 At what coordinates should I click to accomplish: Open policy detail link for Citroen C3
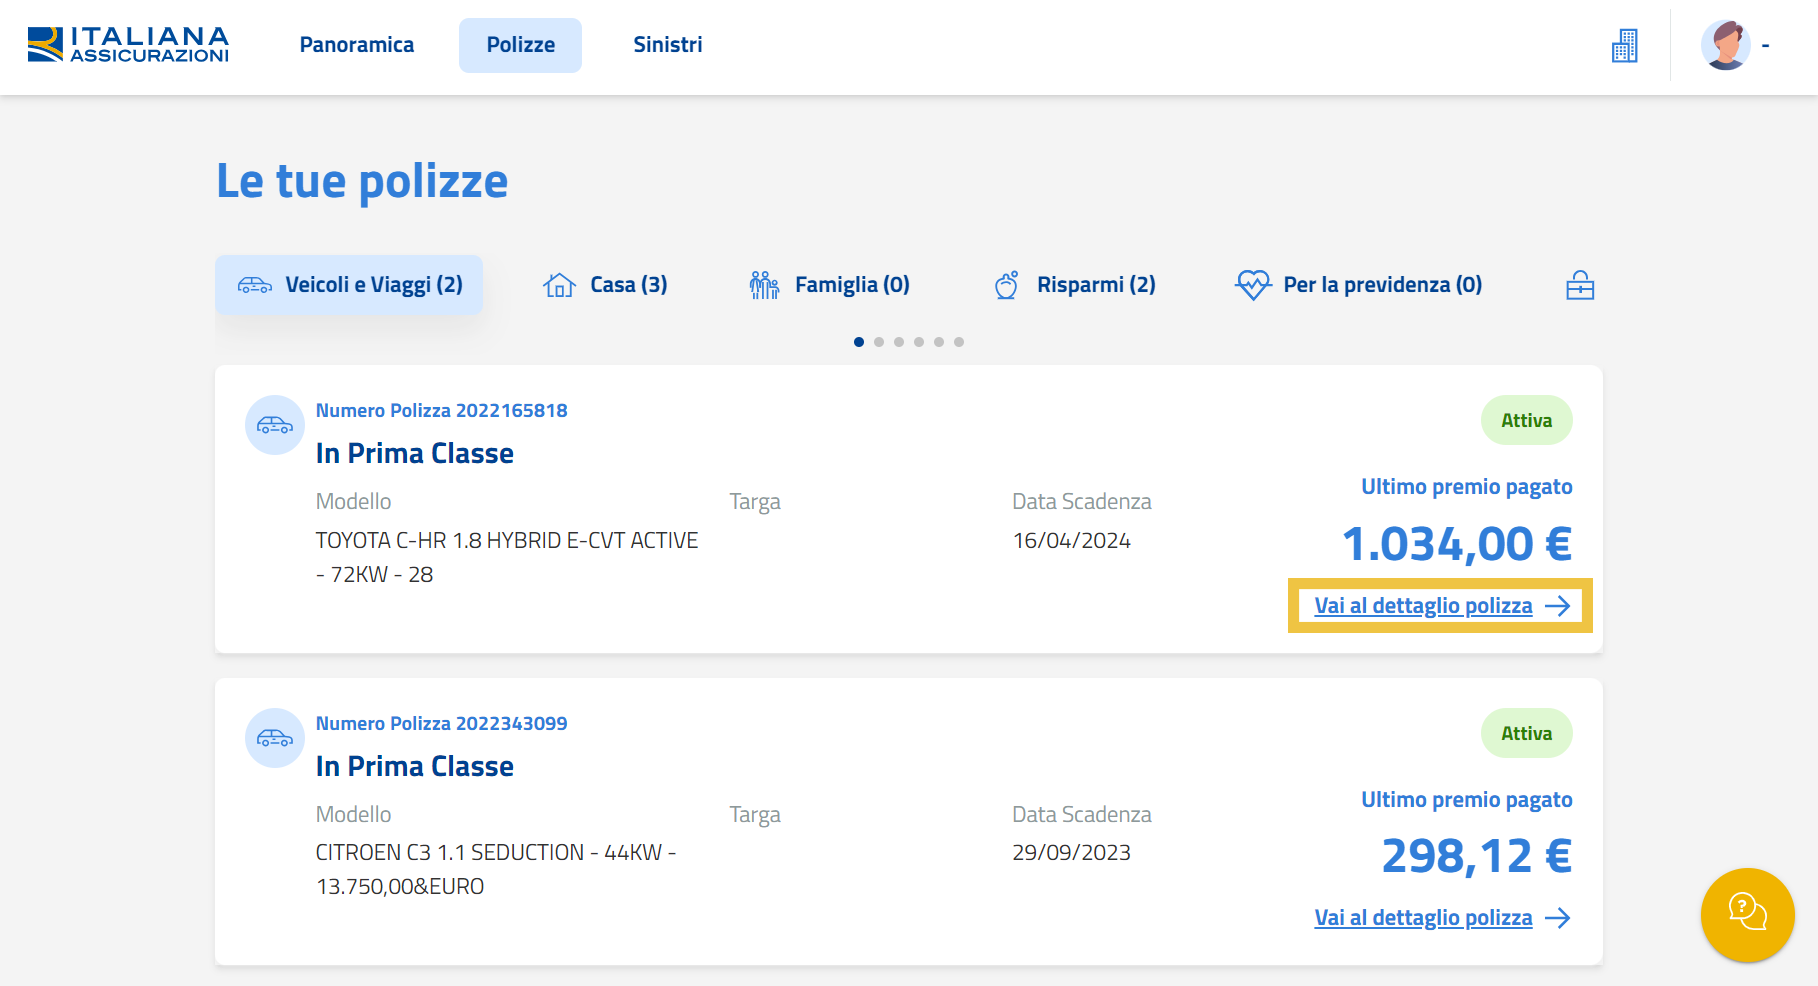click(x=1423, y=918)
